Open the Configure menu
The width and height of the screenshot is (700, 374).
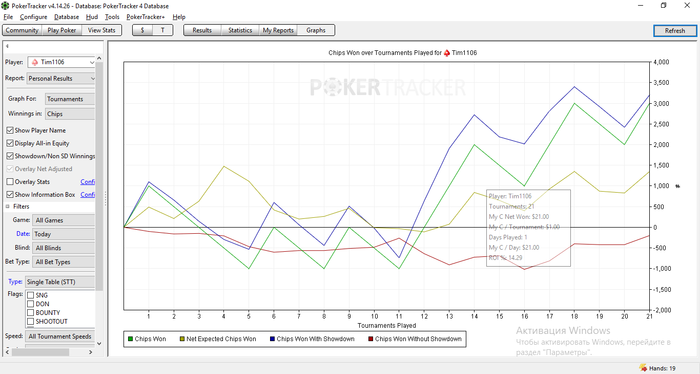coord(33,17)
